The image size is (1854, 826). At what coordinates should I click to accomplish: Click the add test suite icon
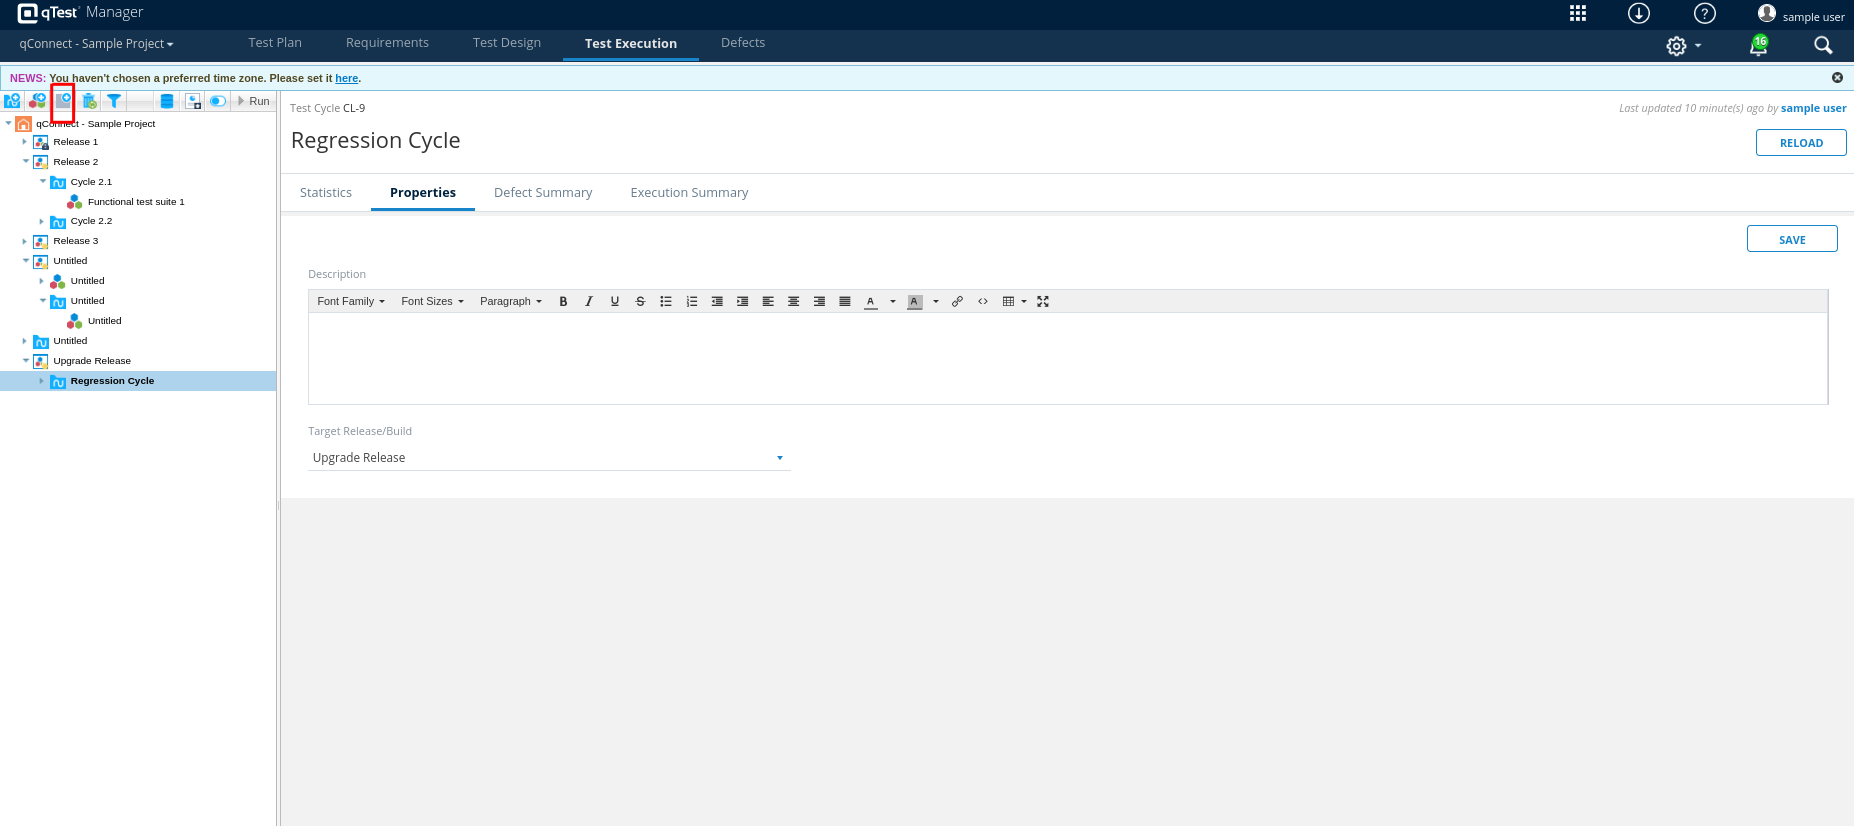tap(37, 101)
